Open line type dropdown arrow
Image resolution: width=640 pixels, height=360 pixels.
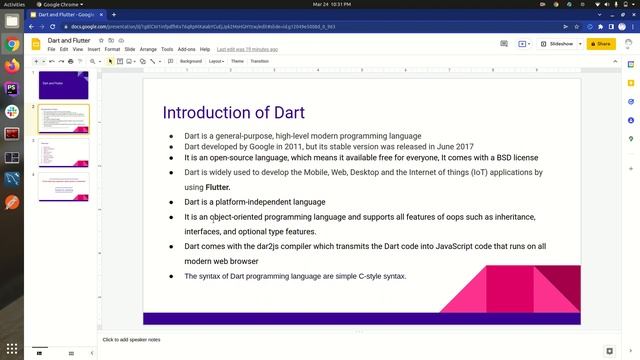(x=160, y=61)
